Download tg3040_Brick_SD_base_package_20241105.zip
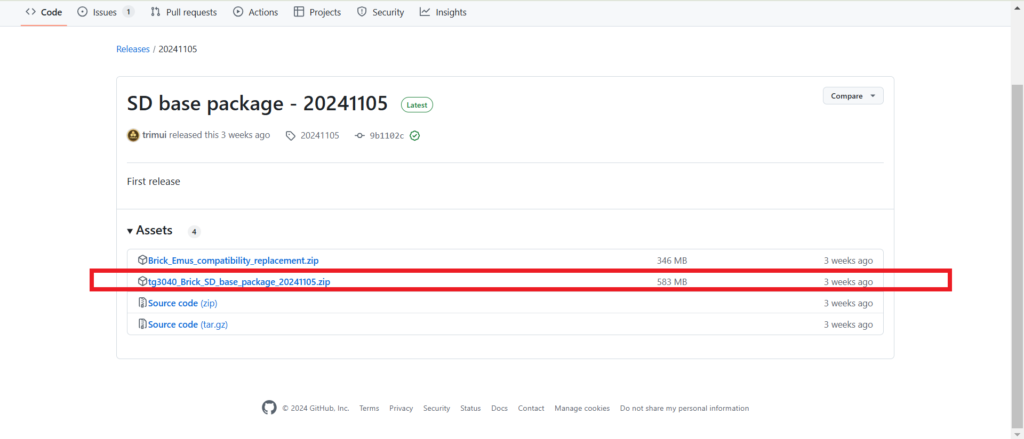 point(239,282)
